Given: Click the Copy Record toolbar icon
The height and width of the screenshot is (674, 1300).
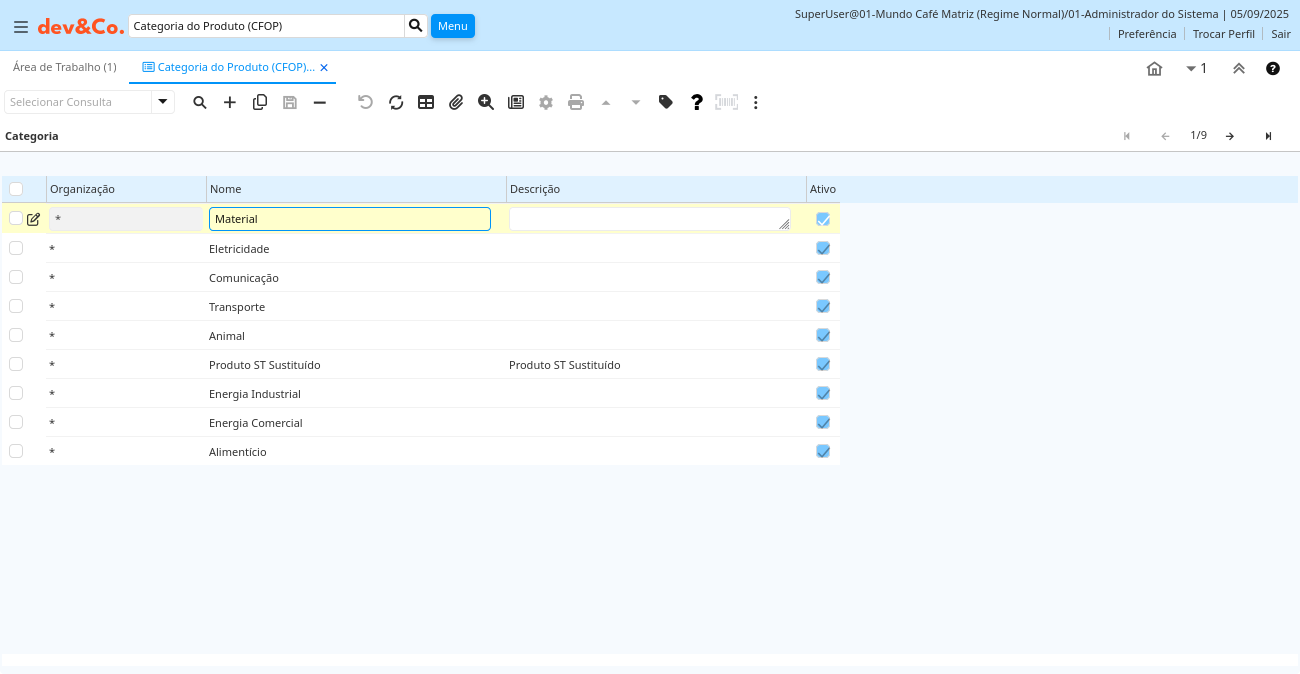Looking at the screenshot, I should click(x=260, y=102).
